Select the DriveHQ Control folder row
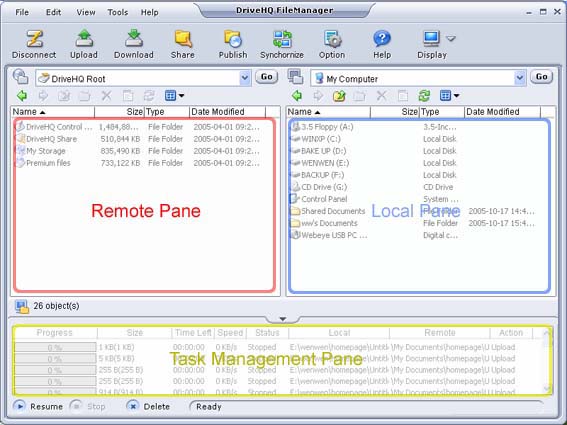This screenshot has height=425, width=567. [137, 127]
